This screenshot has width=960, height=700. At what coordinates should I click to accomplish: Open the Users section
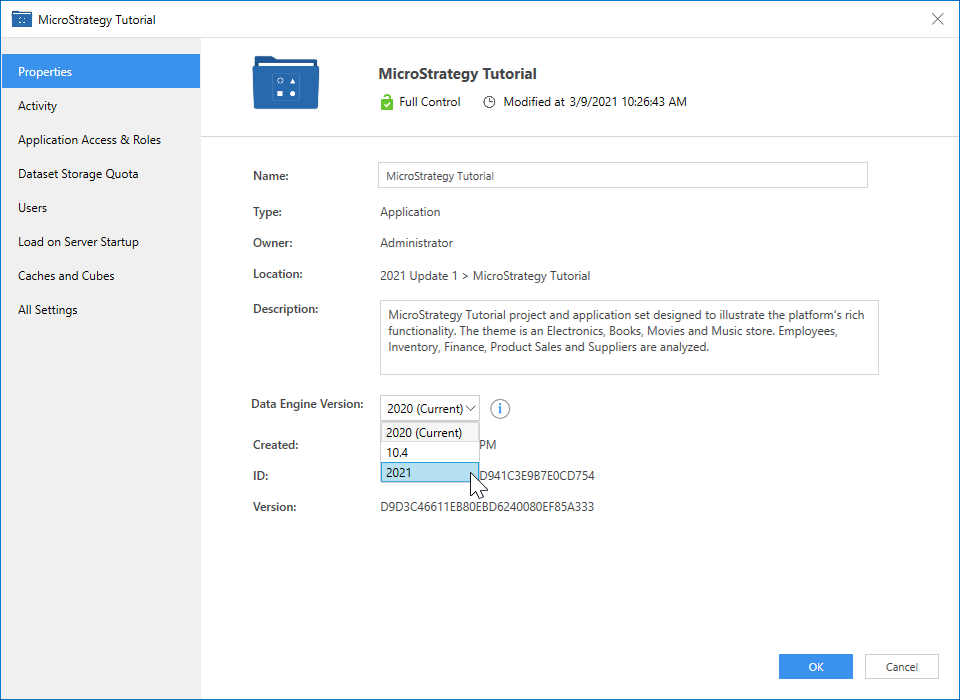point(32,207)
